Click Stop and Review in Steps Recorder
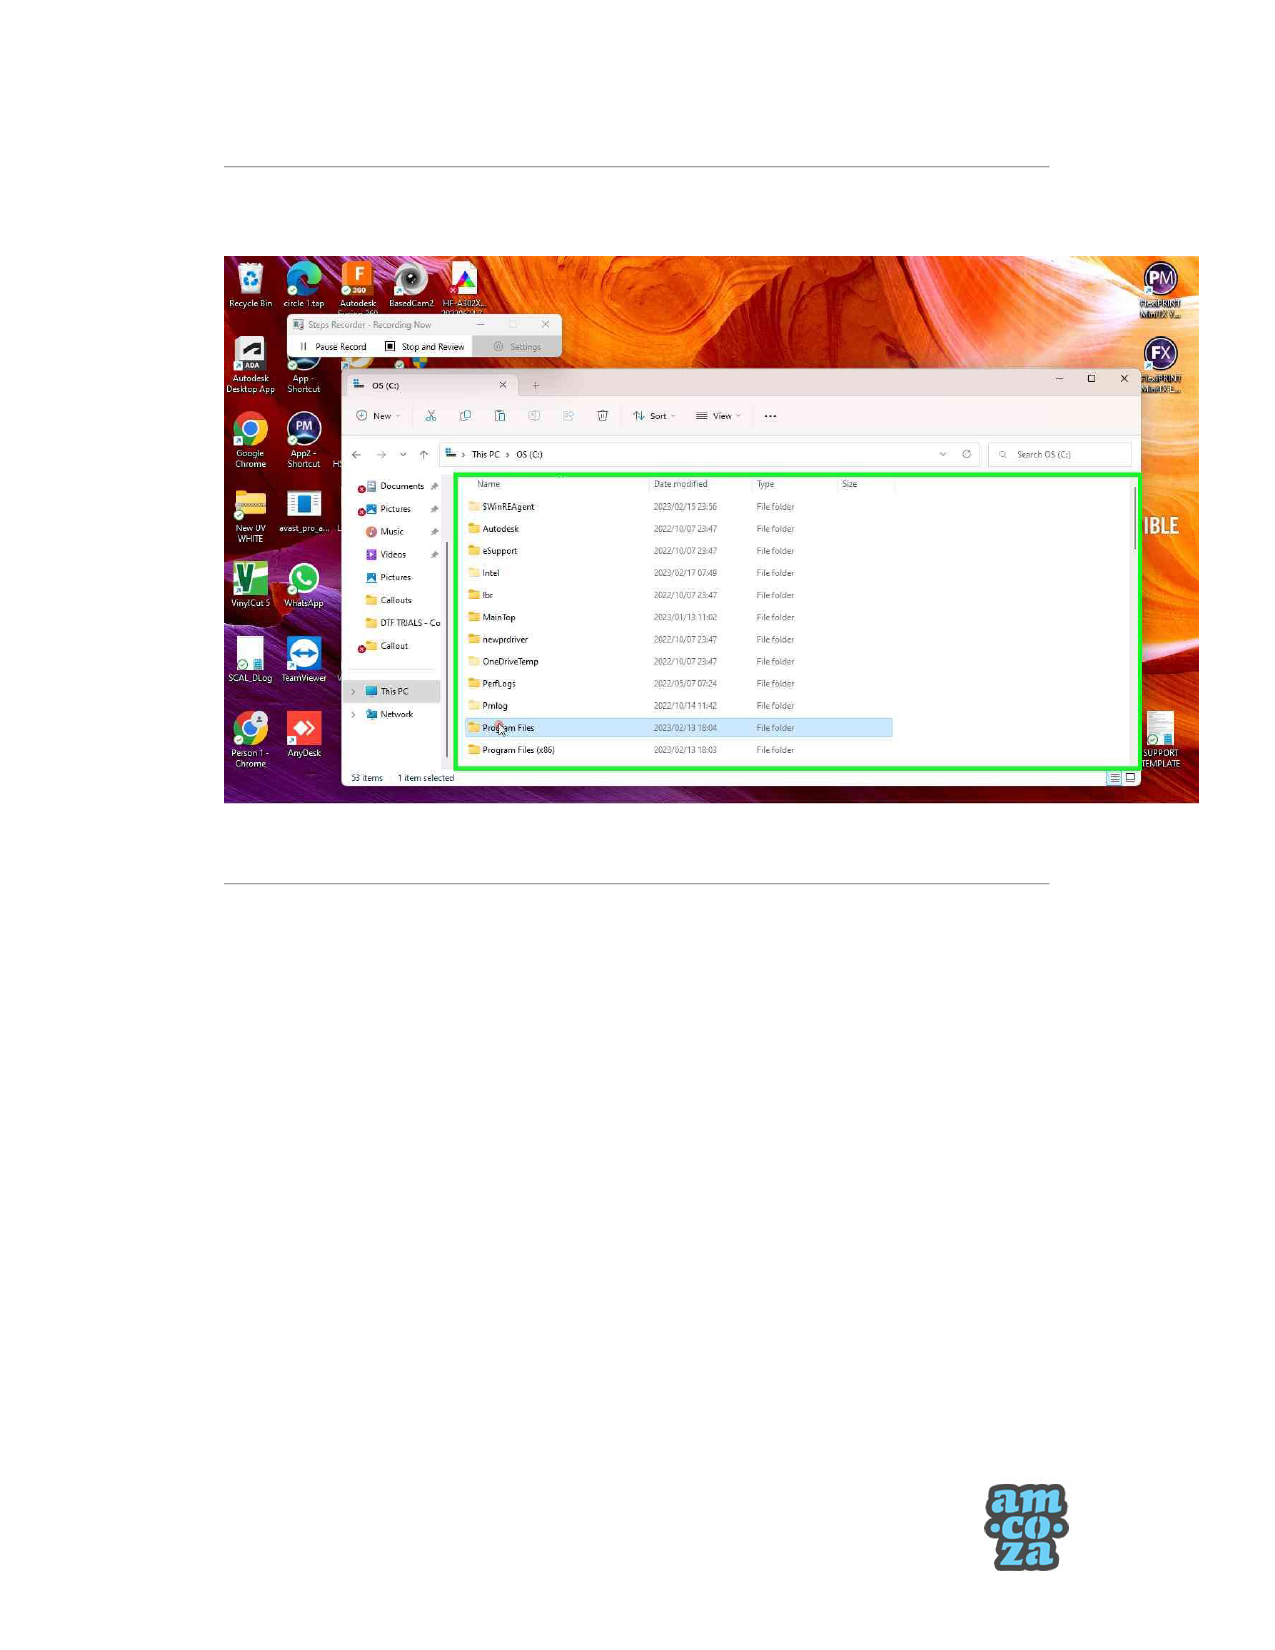 [x=425, y=347]
